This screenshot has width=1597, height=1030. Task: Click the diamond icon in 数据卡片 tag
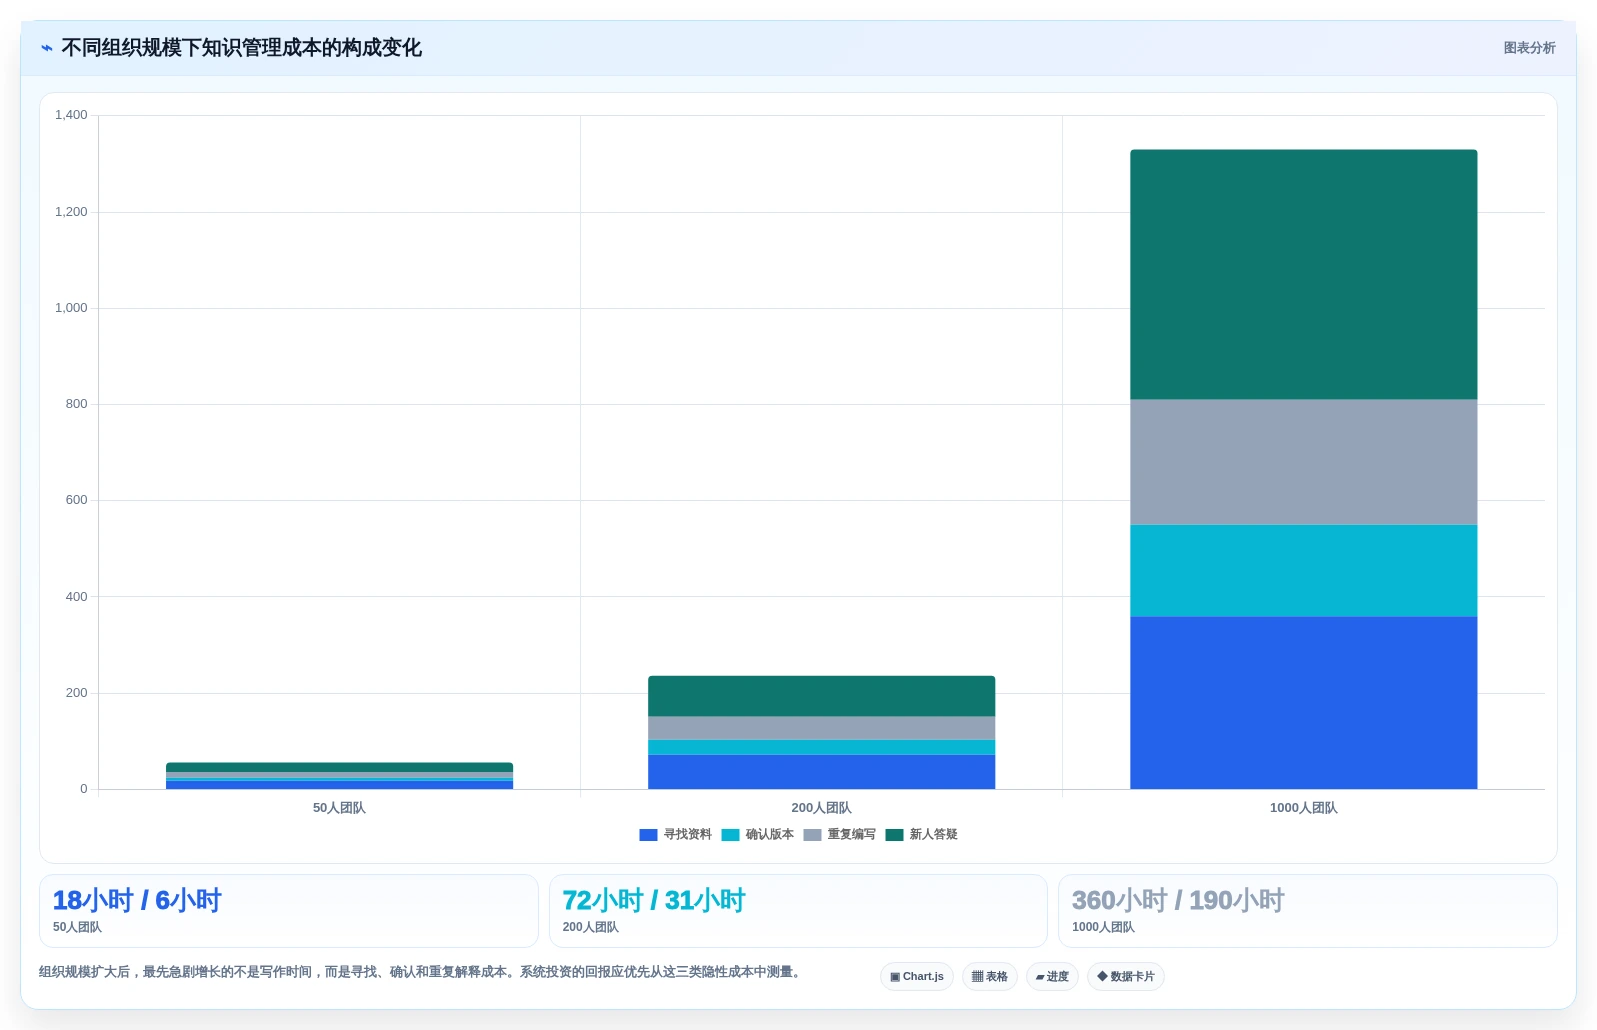[x=1102, y=976]
